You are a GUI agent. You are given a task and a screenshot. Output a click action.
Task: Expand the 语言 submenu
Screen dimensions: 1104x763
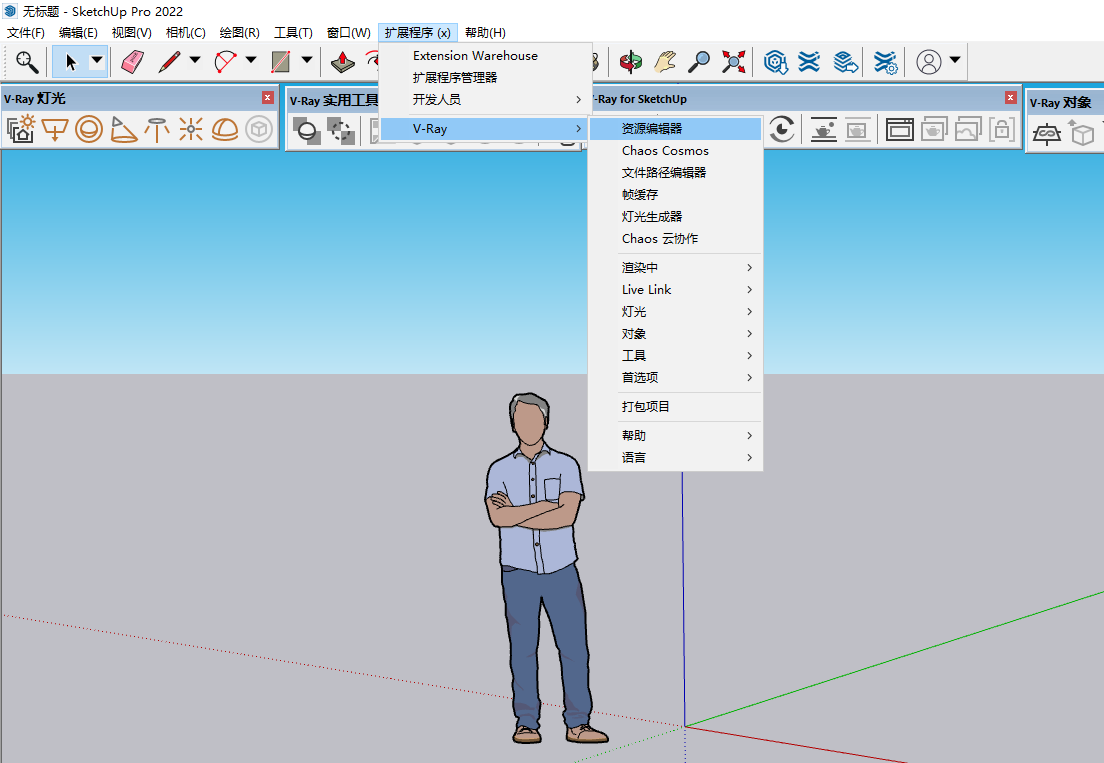[675, 458]
